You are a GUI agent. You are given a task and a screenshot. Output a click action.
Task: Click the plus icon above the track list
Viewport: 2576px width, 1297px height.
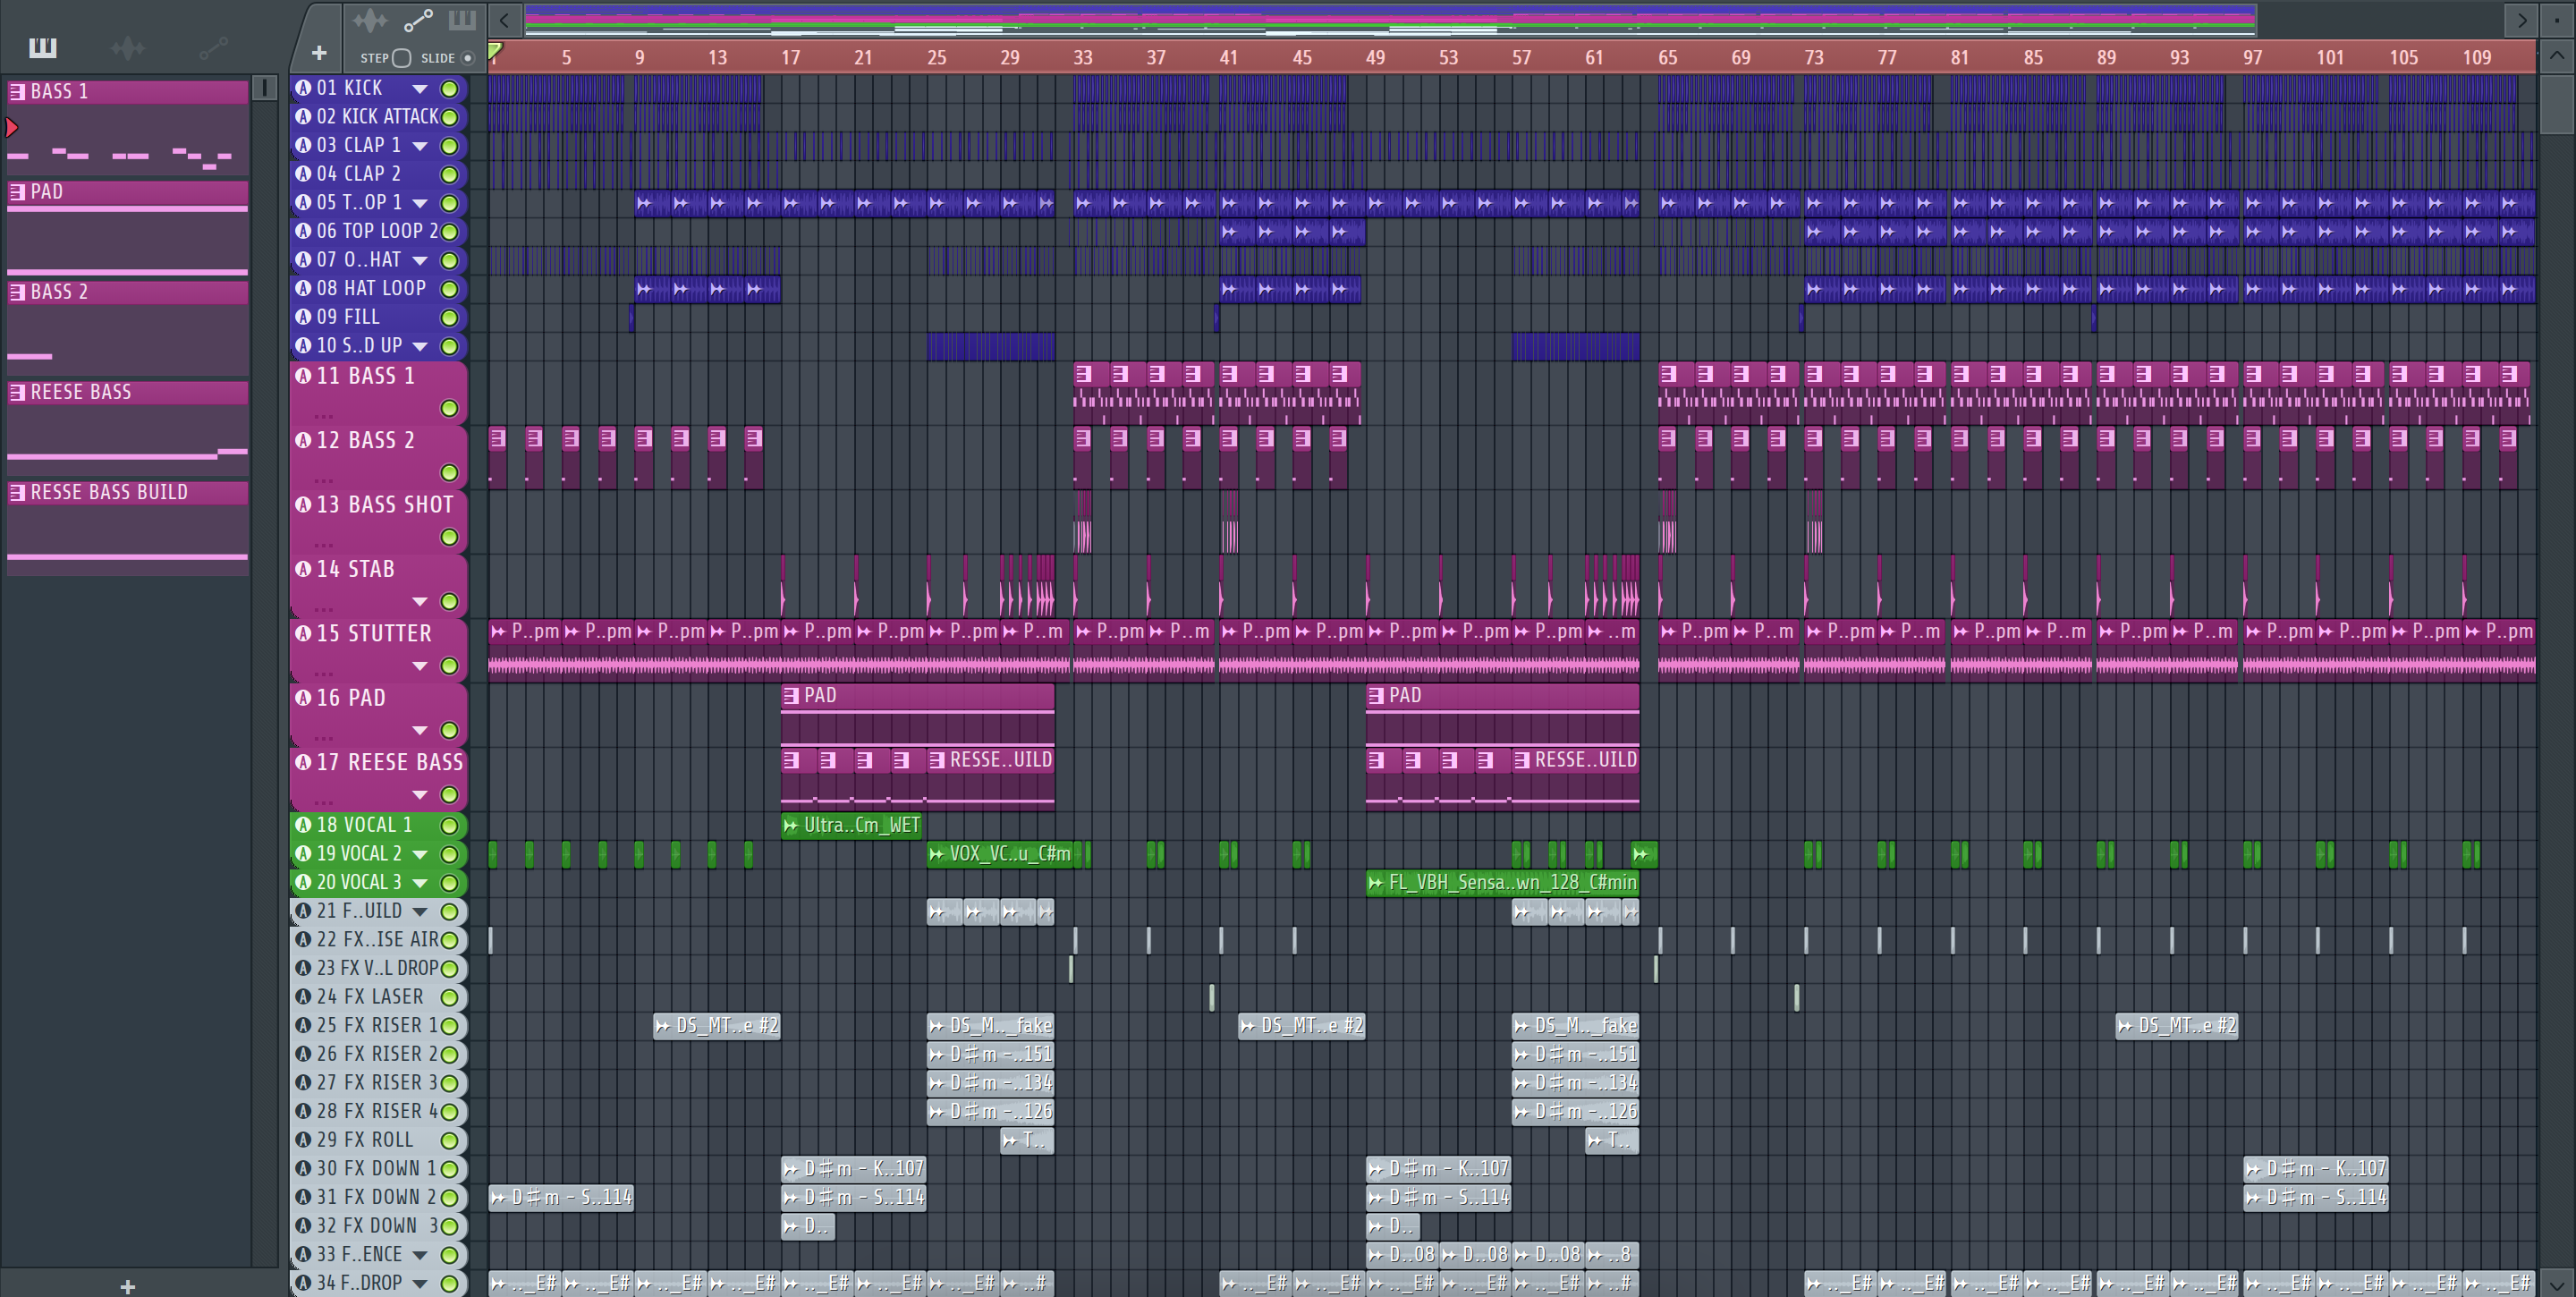tap(319, 53)
